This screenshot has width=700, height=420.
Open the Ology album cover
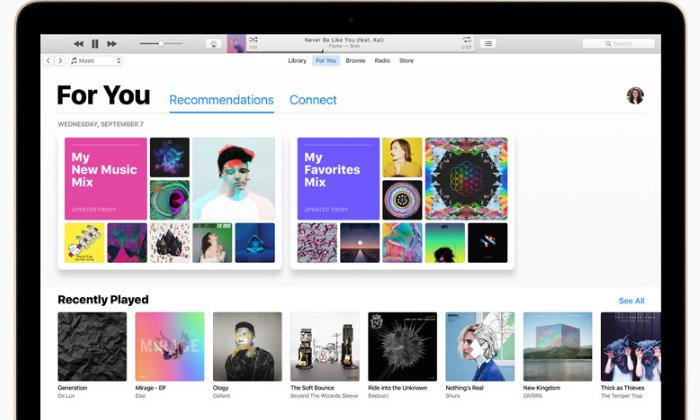click(x=247, y=346)
